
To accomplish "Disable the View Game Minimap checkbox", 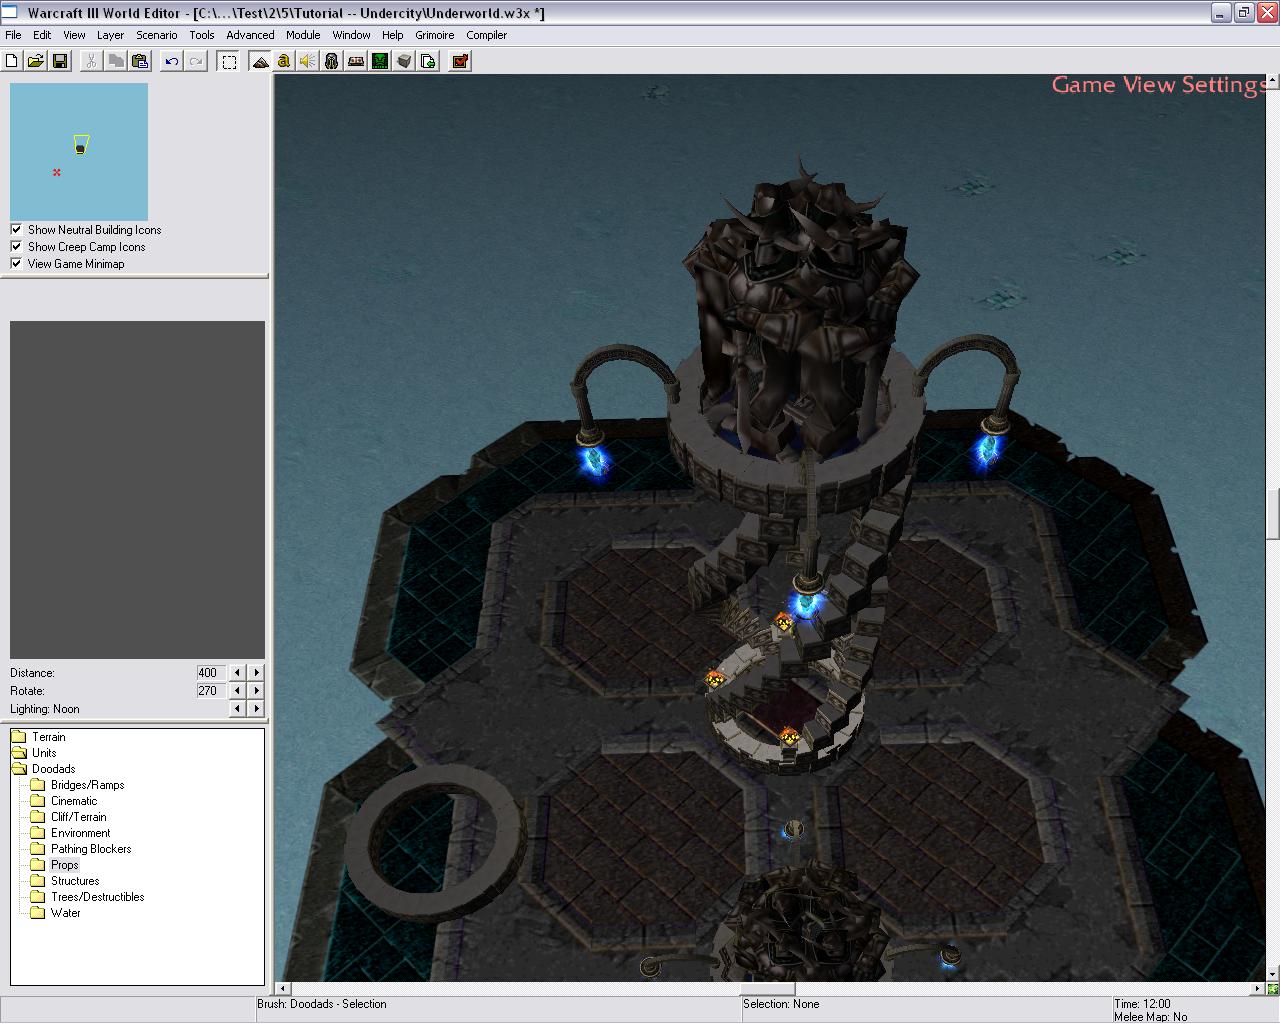I will (16, 264).
